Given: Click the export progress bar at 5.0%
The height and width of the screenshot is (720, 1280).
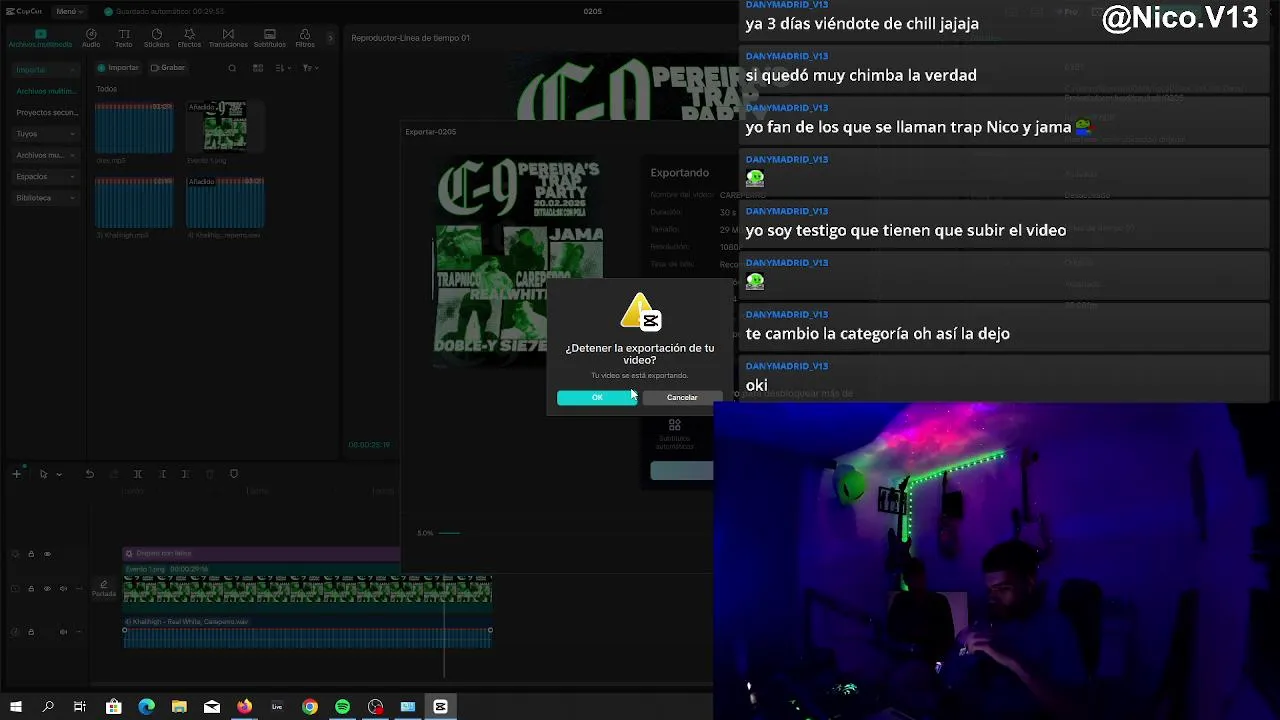Looking at the screenshot, I should [x=450, y=533].
